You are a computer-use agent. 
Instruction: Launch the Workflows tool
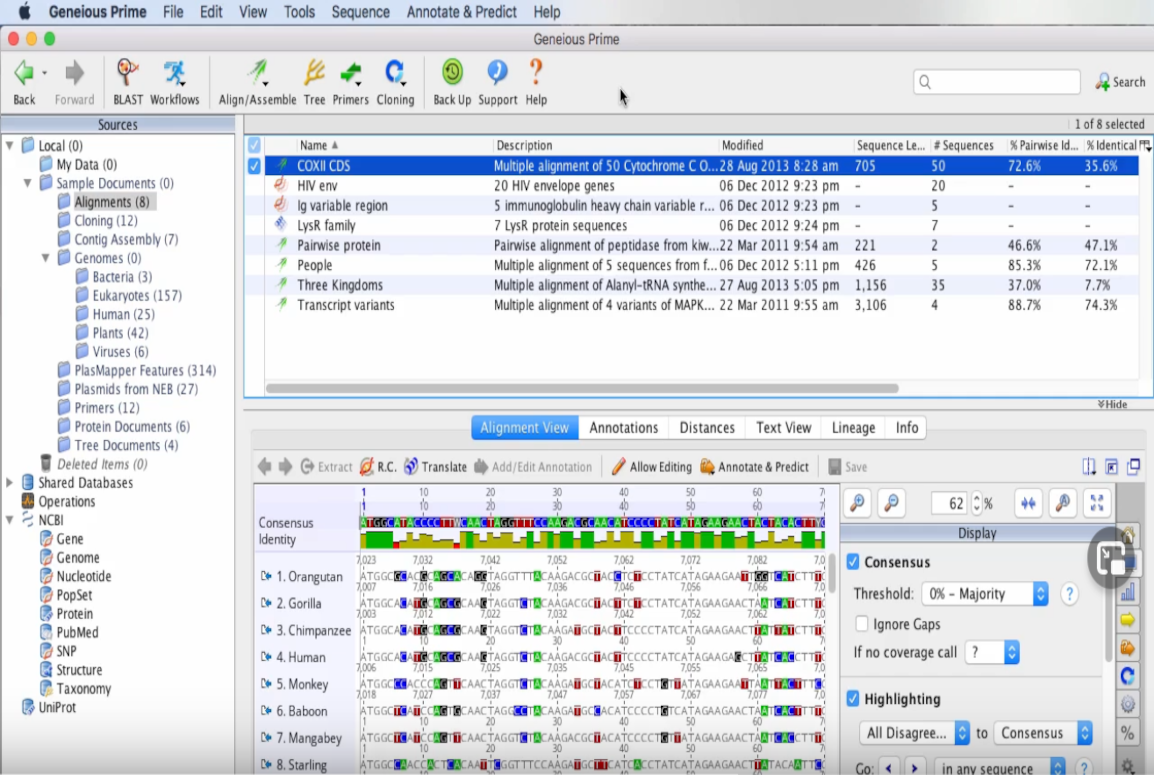(174, 74)
